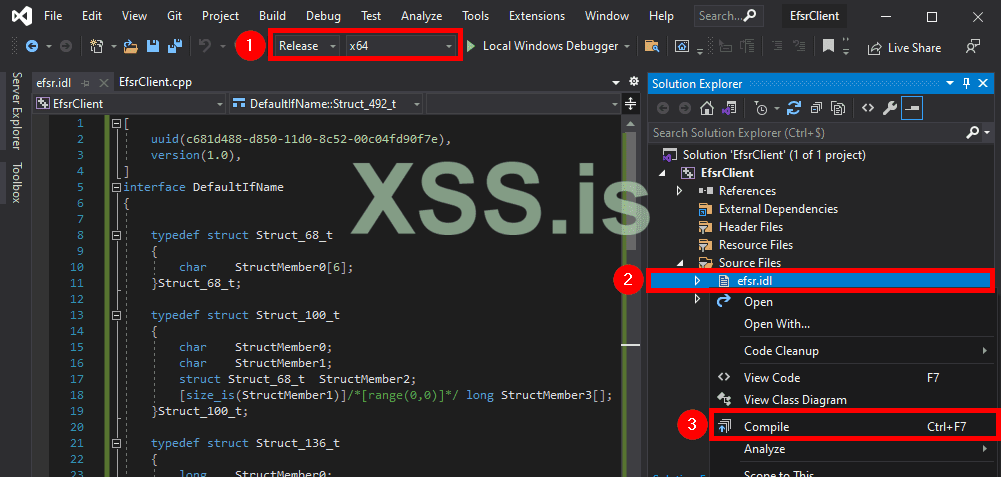The width and height of the screenshot is (1001, 477).
Task: Open the empty member dropdown in the editor navigation bar
Action: (x=523, y=103)
